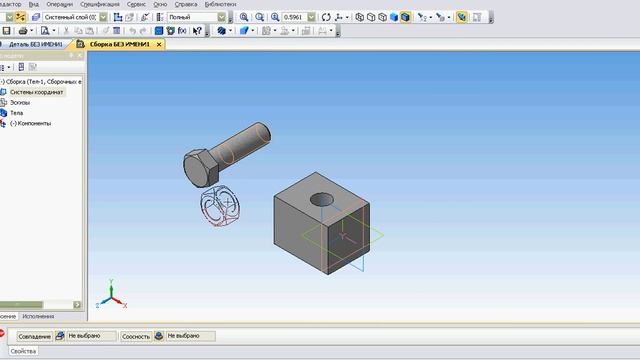640x360 pixels.
Task: Open the Полный display dropdown
Action: point(221,17)
